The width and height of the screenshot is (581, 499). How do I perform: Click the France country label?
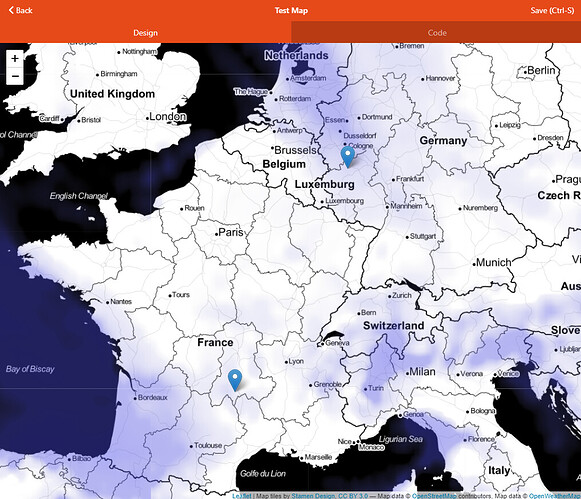coord(215,342)
